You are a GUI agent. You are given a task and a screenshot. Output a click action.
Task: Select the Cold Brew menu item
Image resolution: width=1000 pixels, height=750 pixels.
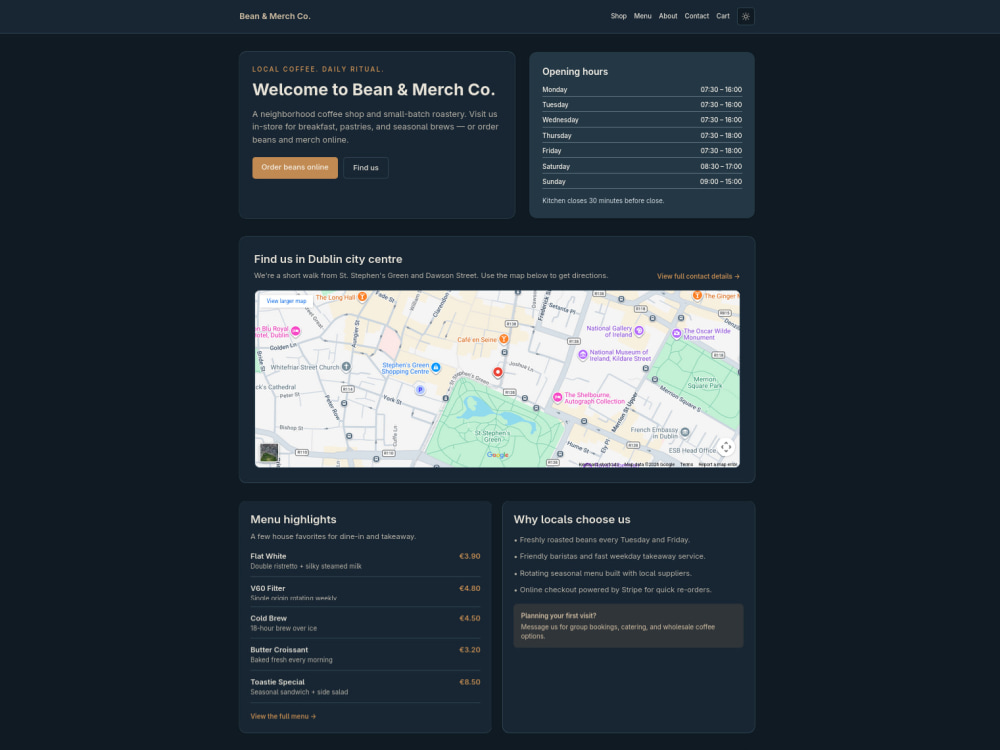[x=365, y=623]
